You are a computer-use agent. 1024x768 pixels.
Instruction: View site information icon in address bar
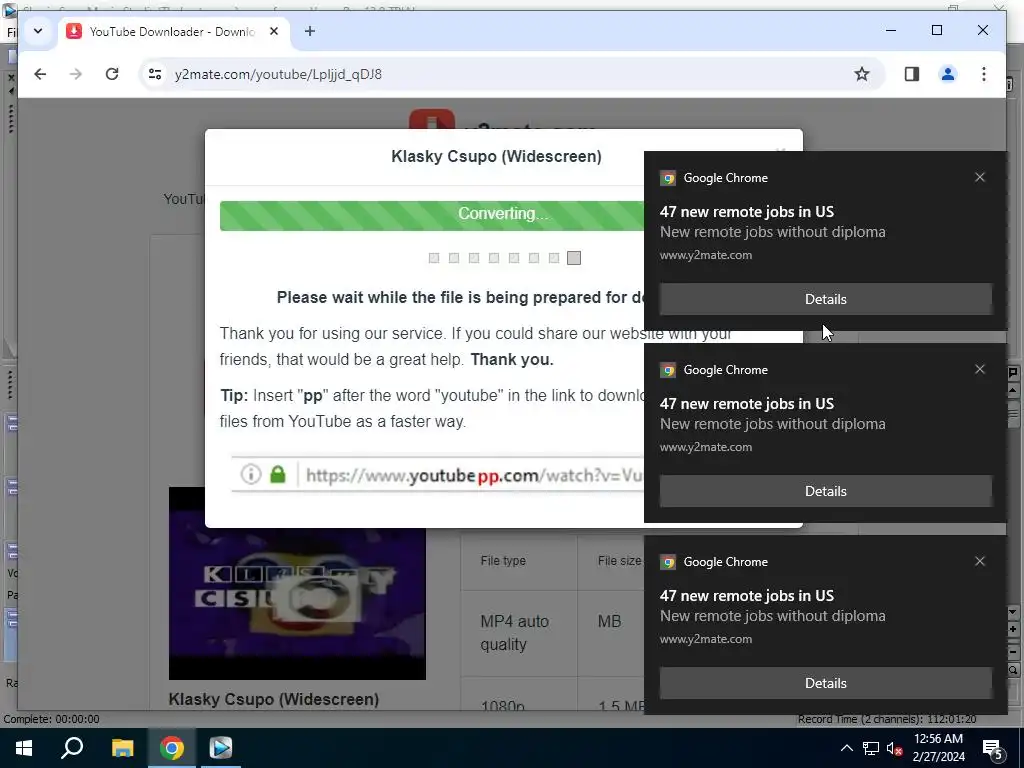tap(155, 74)
